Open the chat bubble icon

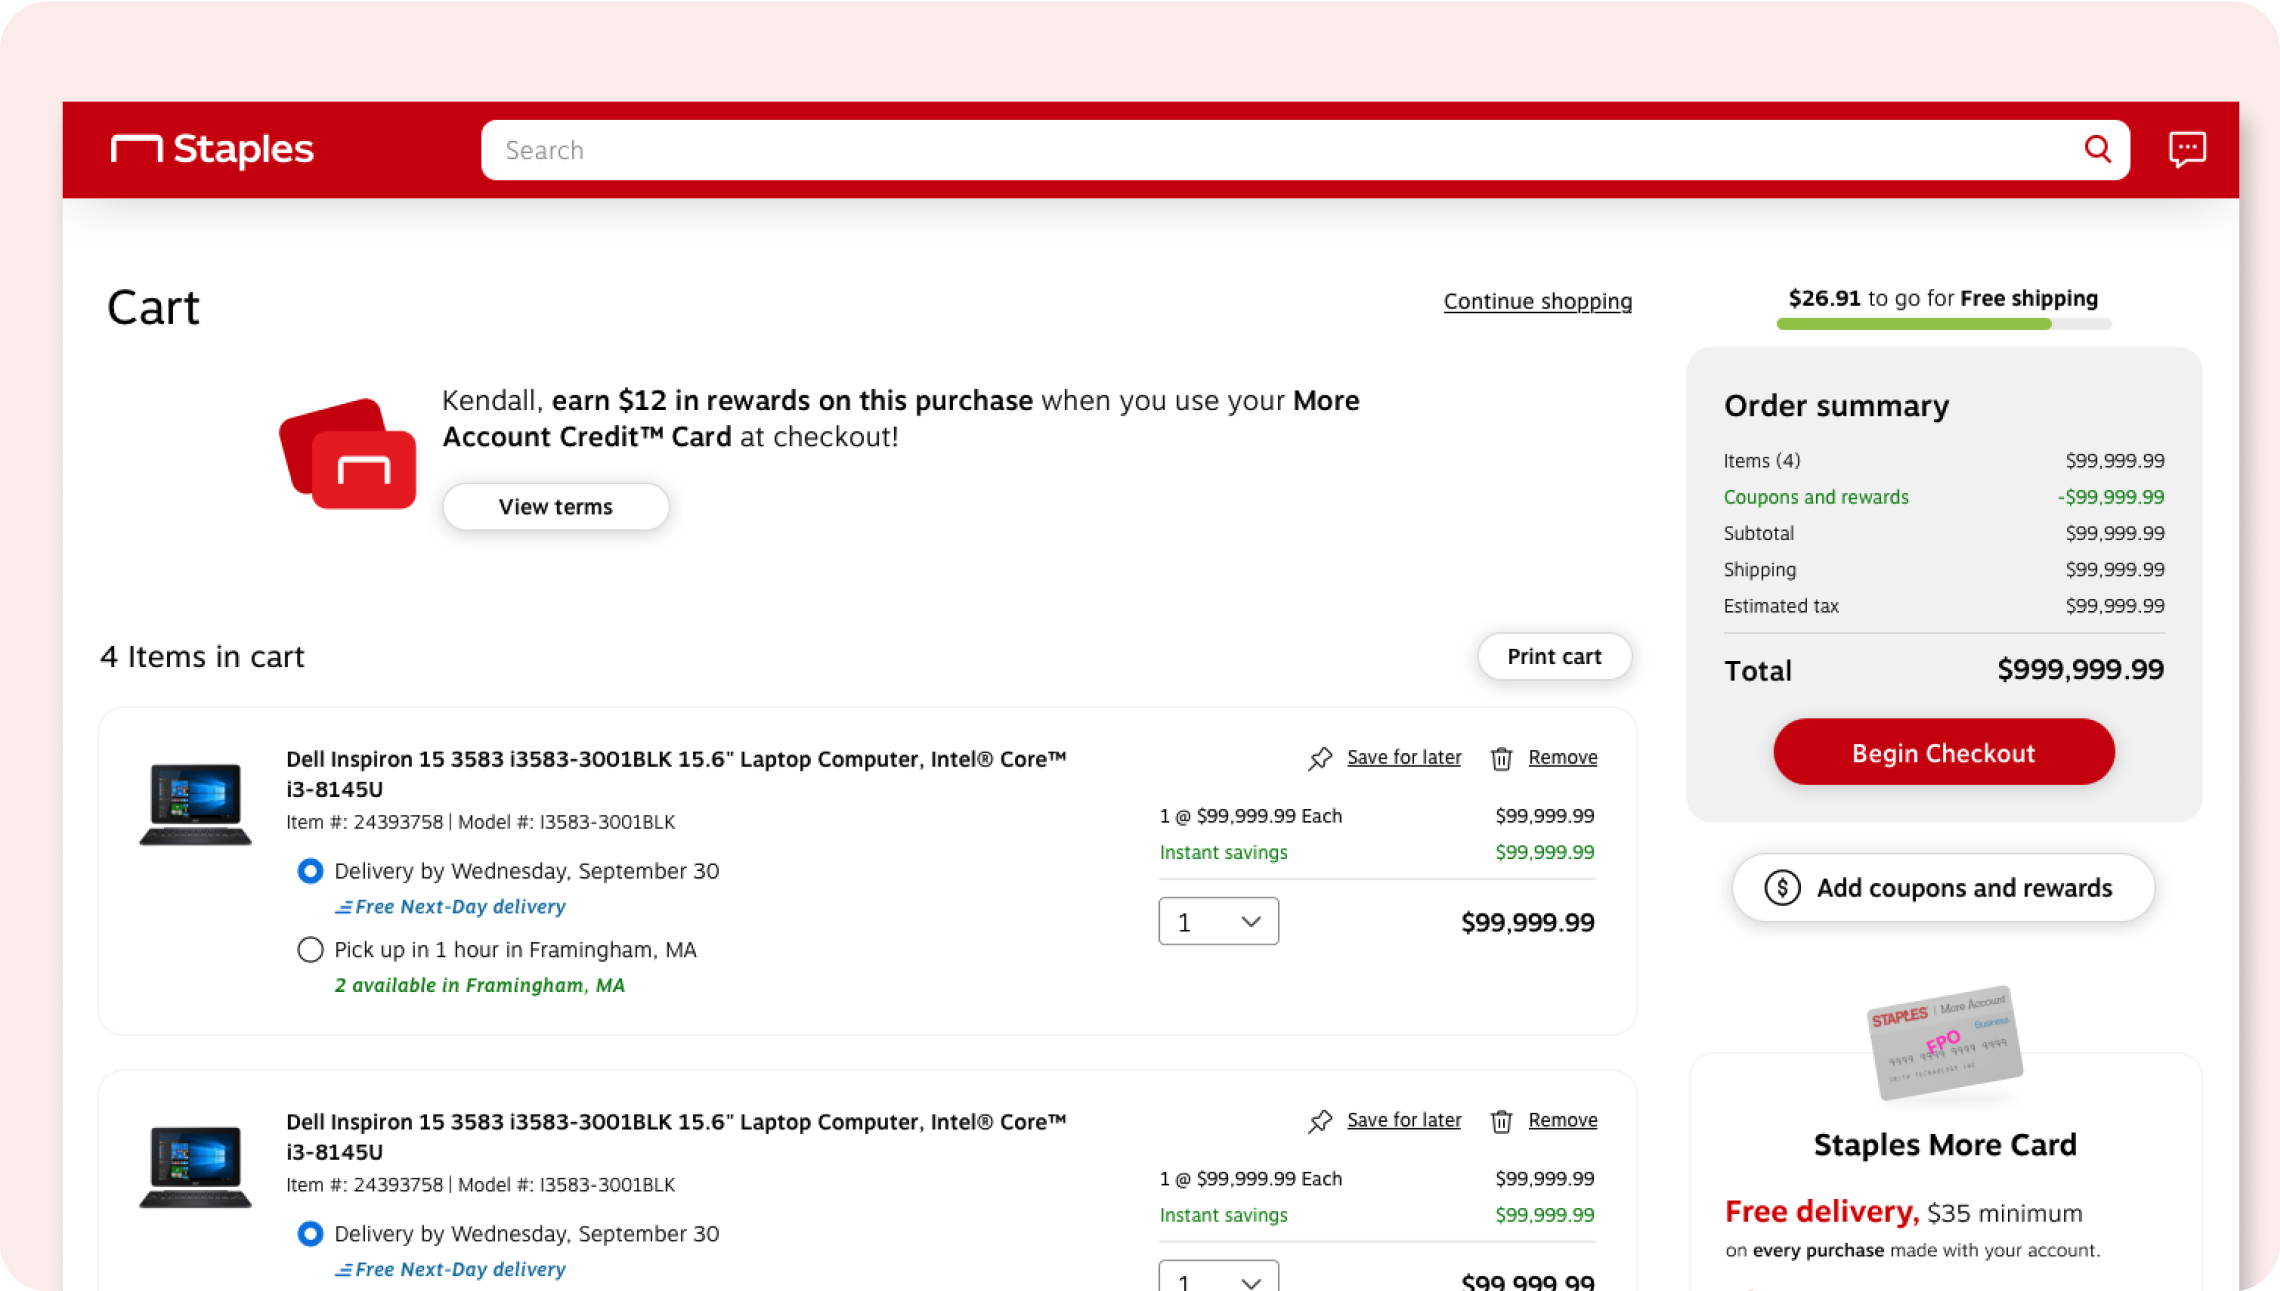pyautogui.click(x=2186, y=150)
